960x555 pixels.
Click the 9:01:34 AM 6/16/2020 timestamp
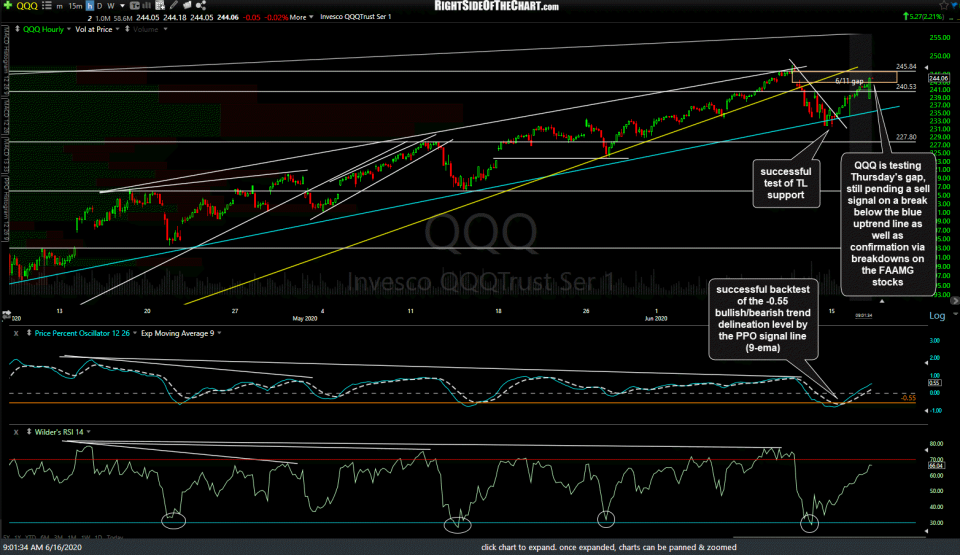(x=42, y=547)
